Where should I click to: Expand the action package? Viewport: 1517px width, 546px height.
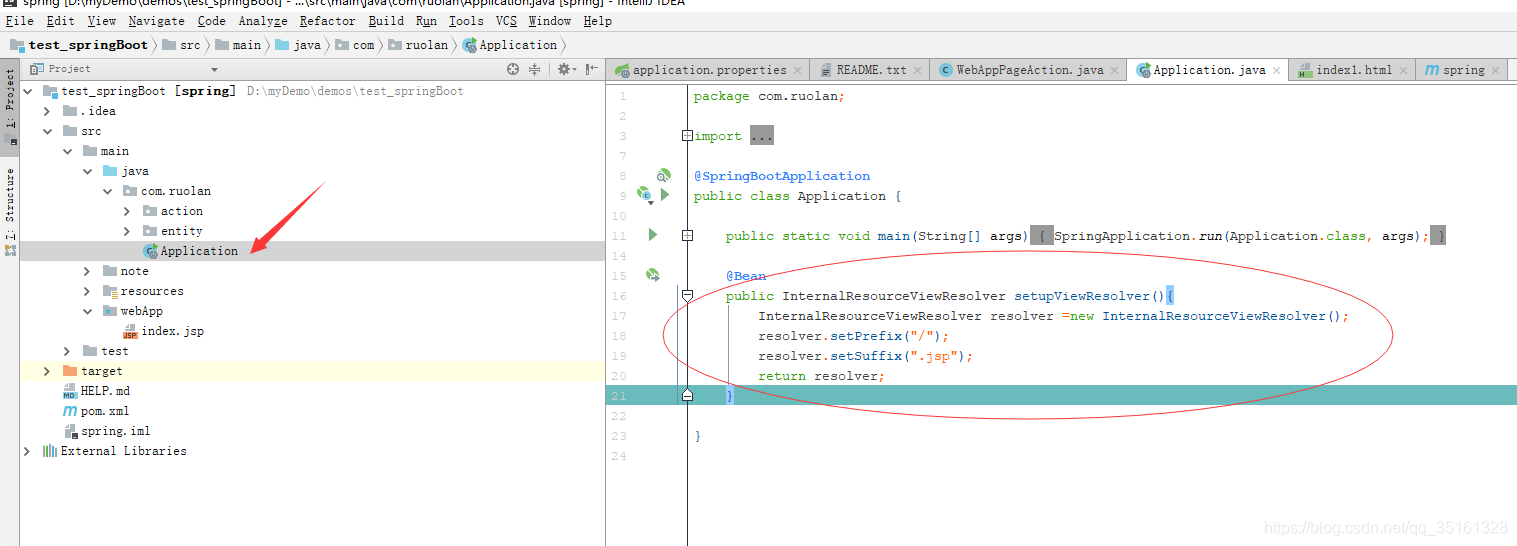[127, 211]
